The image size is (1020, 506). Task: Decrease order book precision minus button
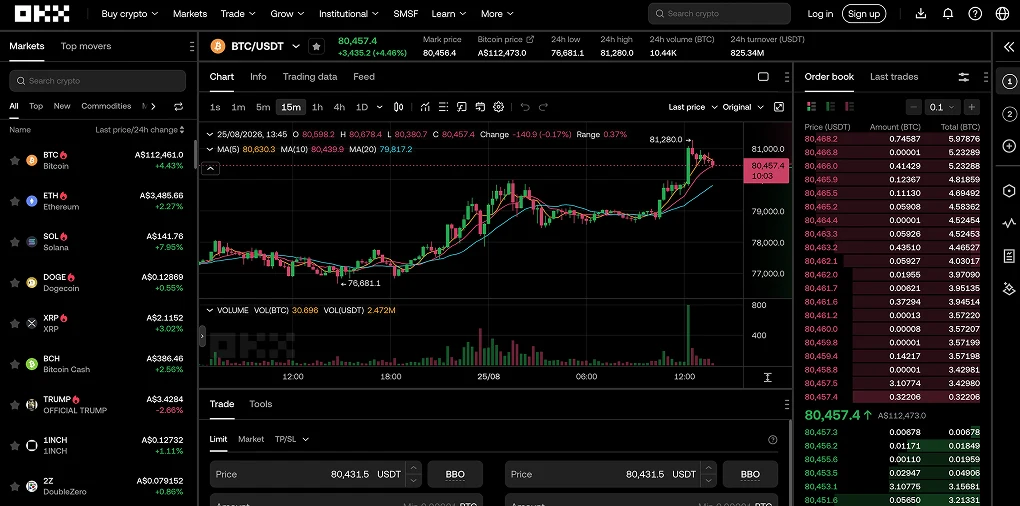pyautogui.click(x=914, y=107)
